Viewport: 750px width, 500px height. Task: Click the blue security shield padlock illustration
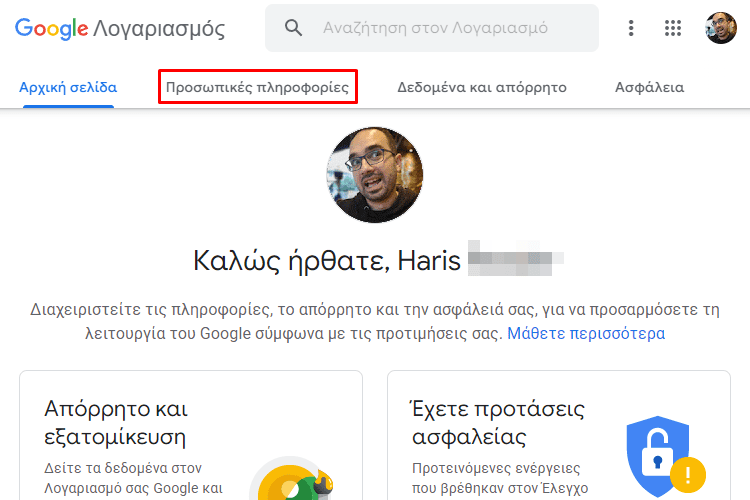click(665, 457)
